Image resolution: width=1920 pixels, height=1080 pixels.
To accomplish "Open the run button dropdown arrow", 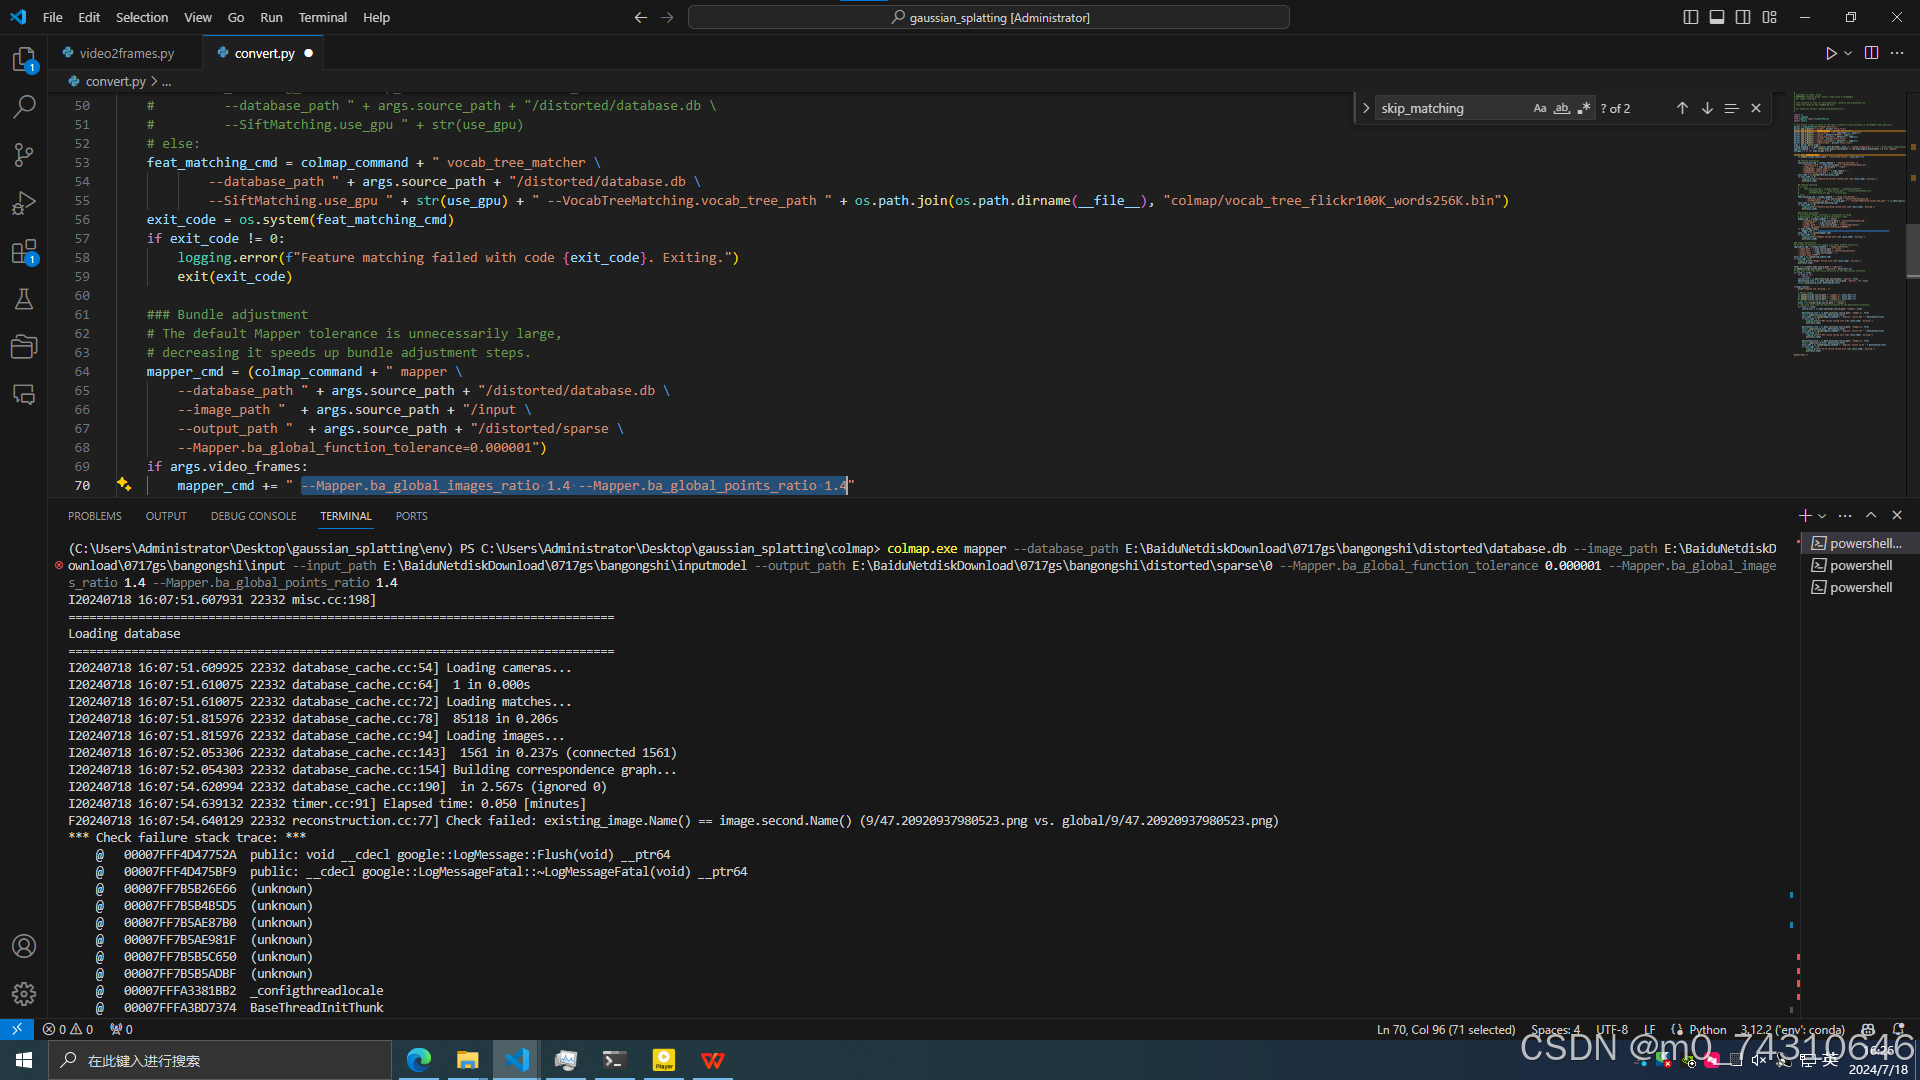I will point(1848,53).
